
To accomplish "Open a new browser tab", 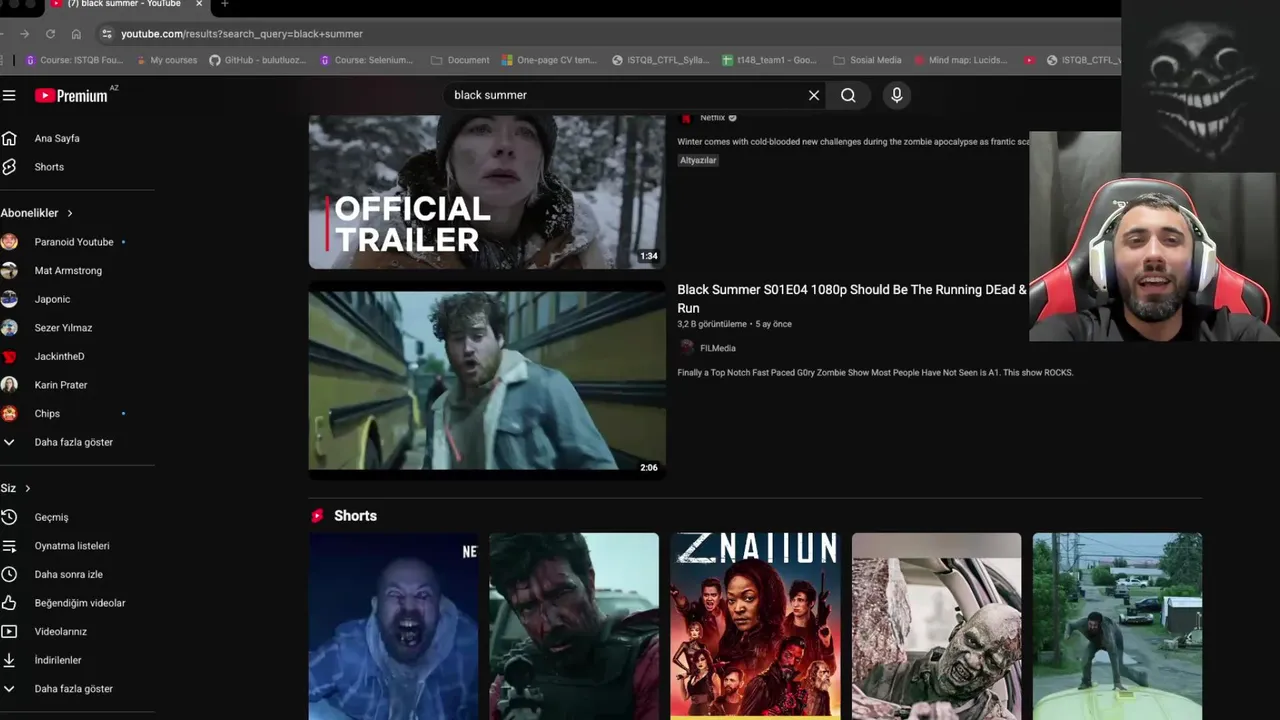I will 224,4.
